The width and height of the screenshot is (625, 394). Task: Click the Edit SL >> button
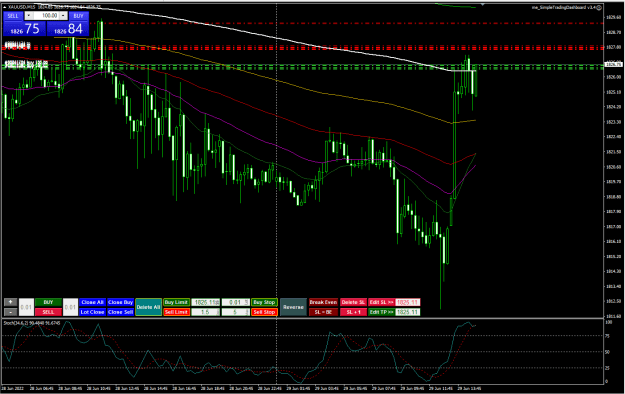(381, 302)
